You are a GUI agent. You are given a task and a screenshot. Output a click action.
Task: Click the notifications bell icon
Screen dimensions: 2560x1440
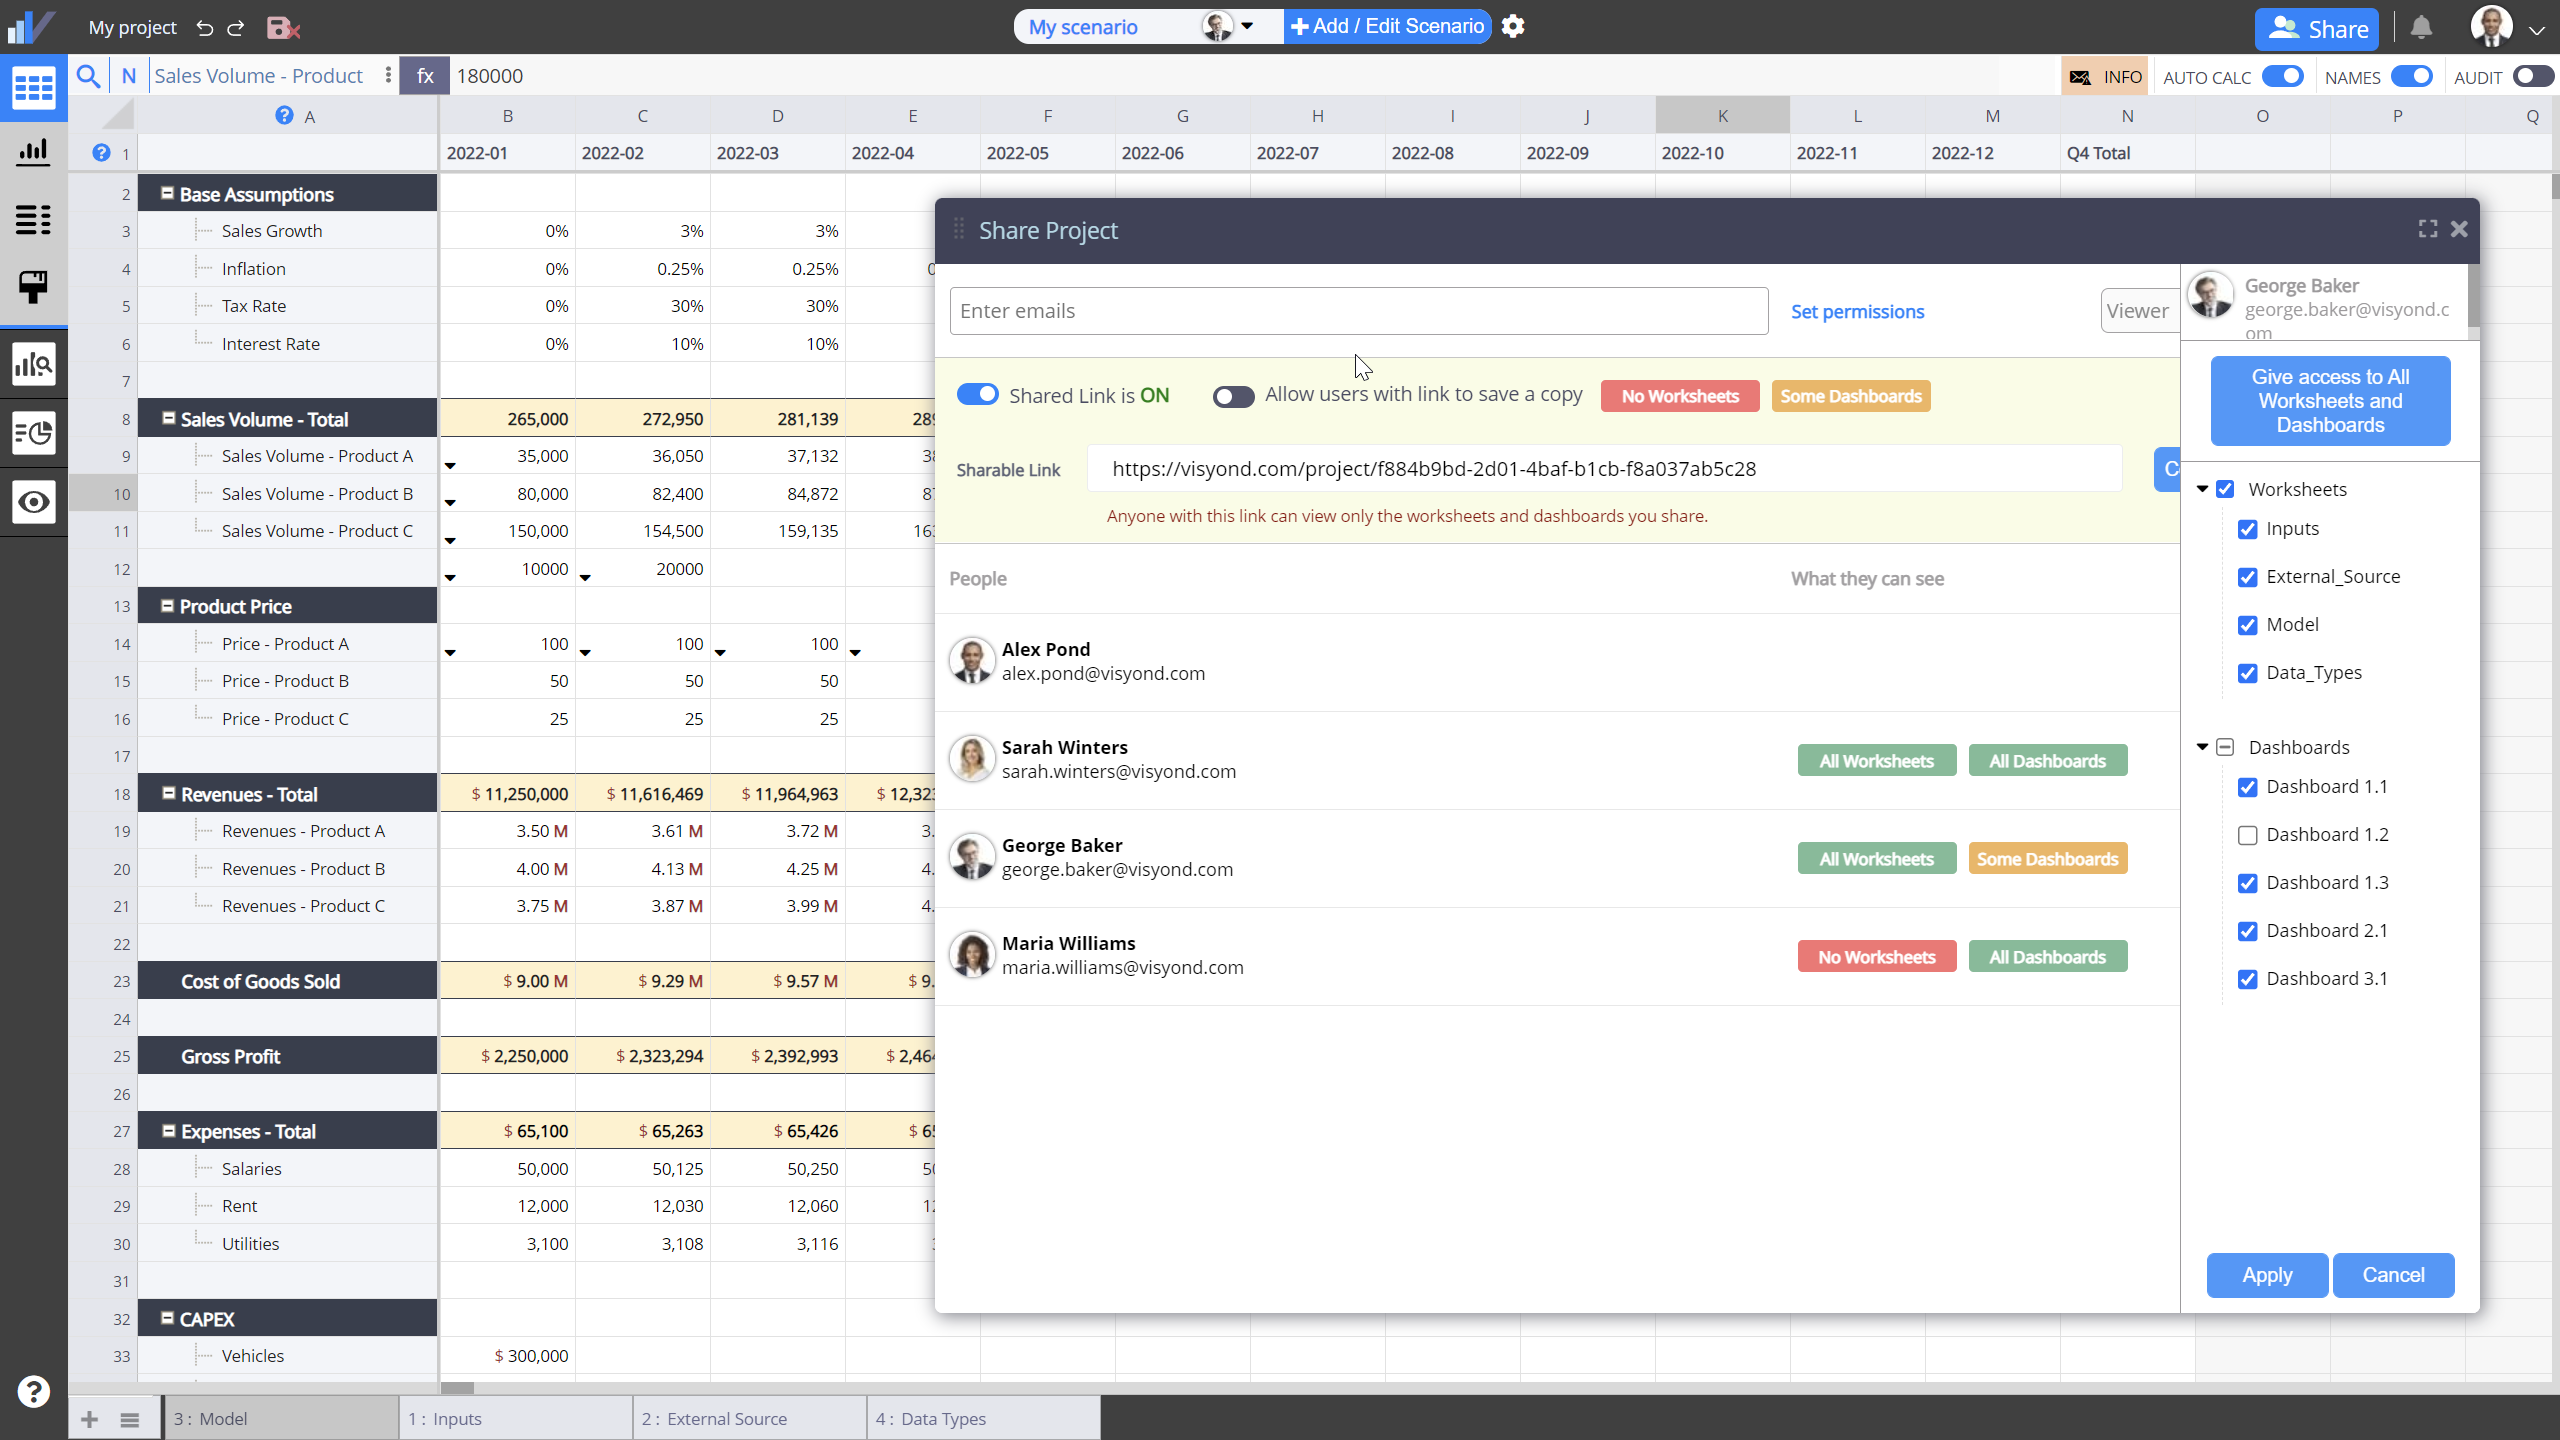(2421, 27)
